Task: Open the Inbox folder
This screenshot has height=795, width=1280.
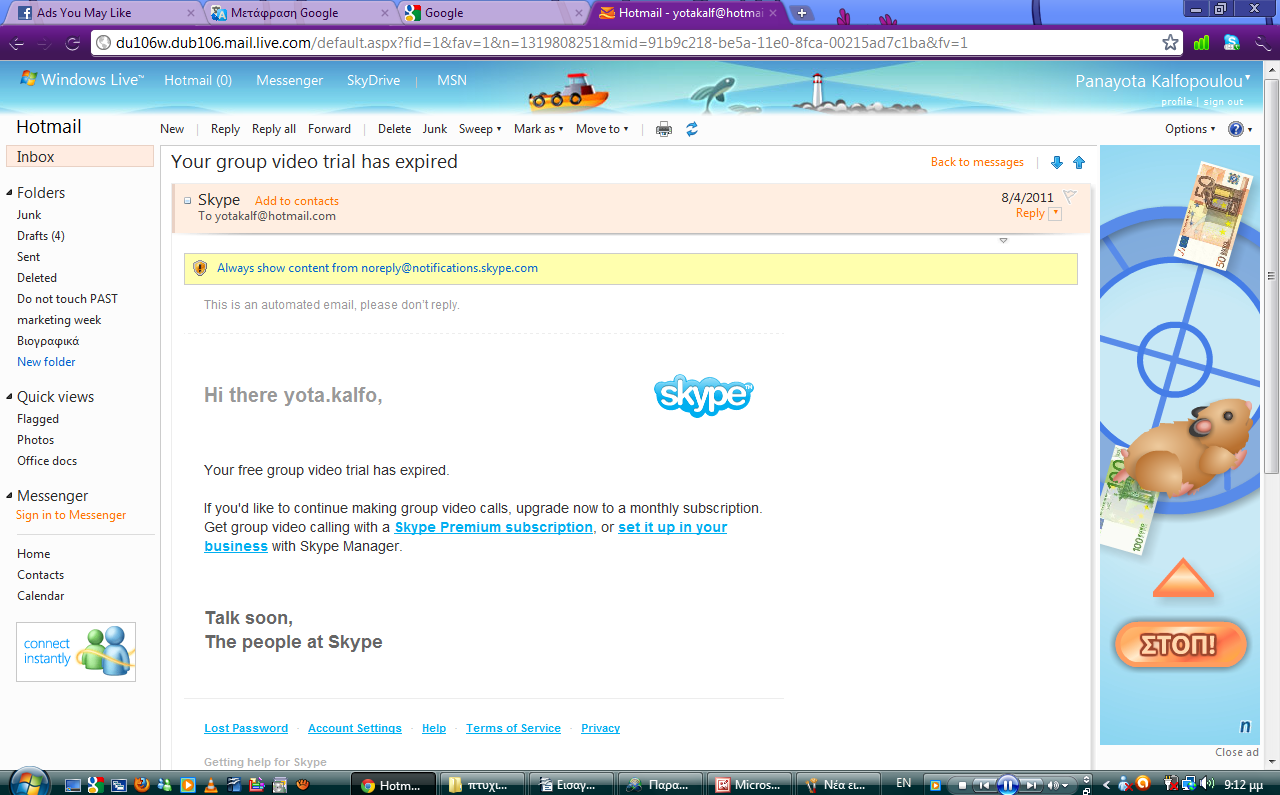Action: 80,157
